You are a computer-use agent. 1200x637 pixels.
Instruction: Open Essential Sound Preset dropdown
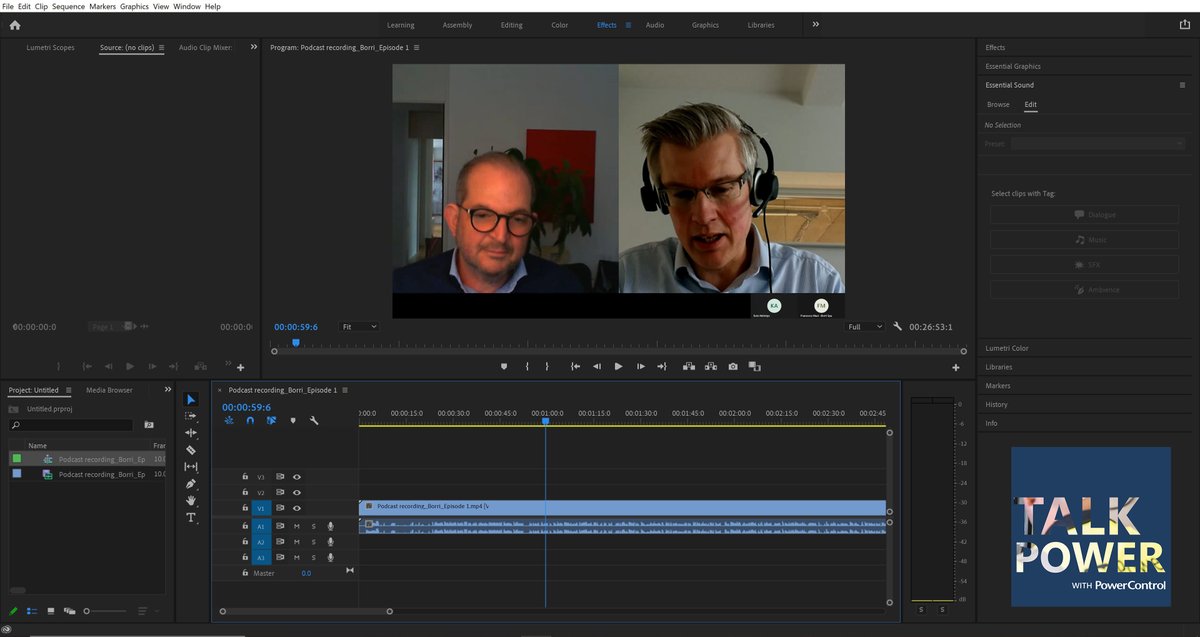[x=1098, y=144]
